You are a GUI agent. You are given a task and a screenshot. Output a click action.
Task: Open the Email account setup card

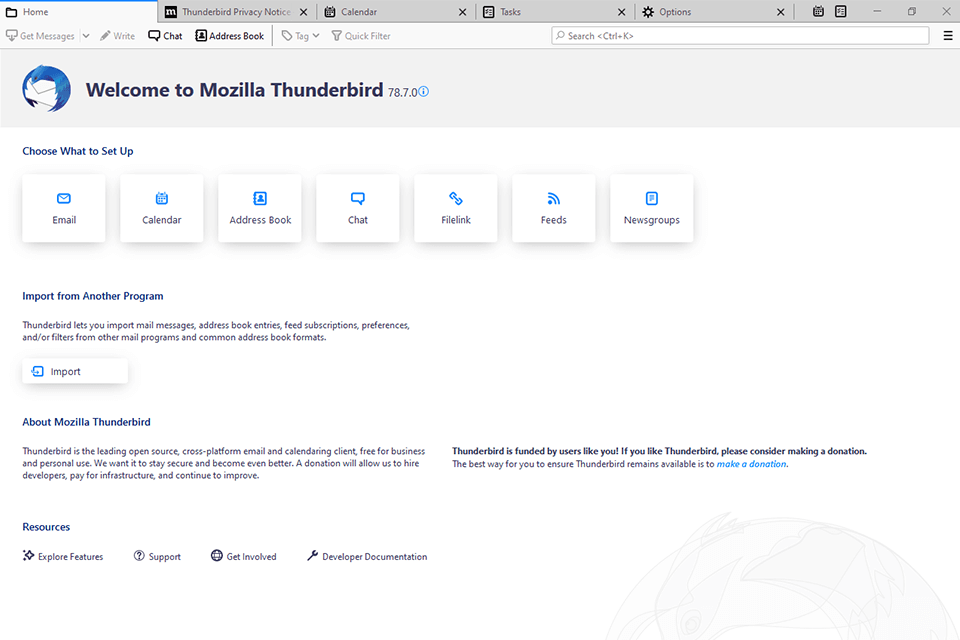click(x=64, y=208)
